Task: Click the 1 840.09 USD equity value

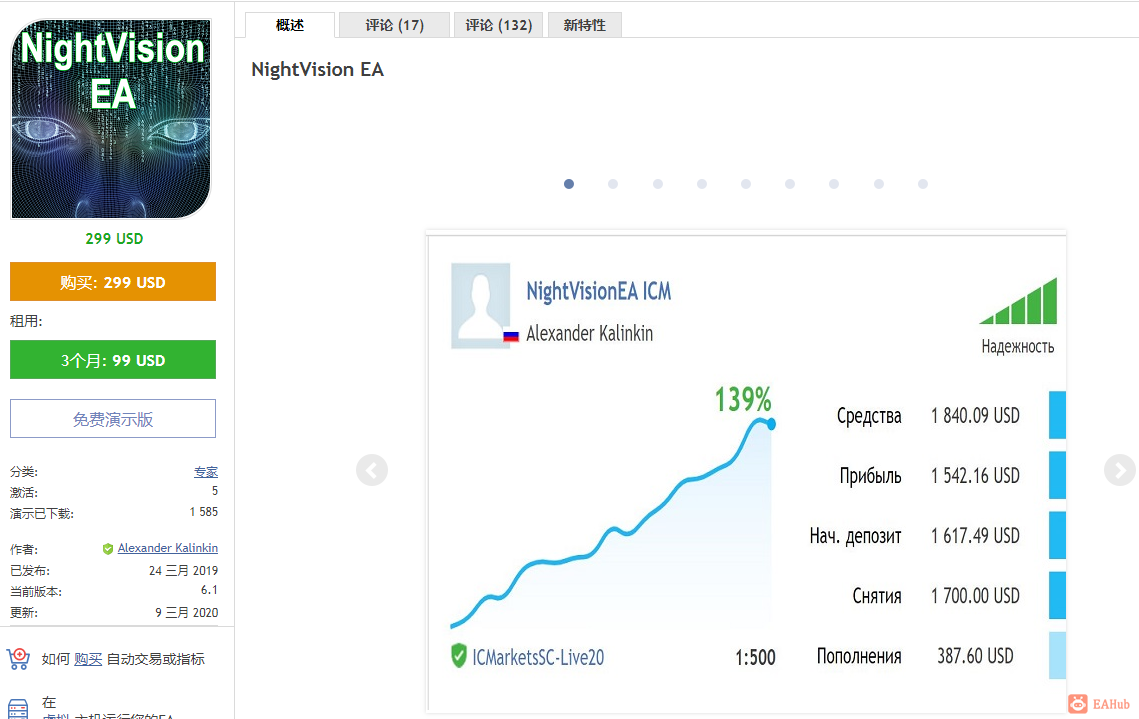Action: (975, 415)
